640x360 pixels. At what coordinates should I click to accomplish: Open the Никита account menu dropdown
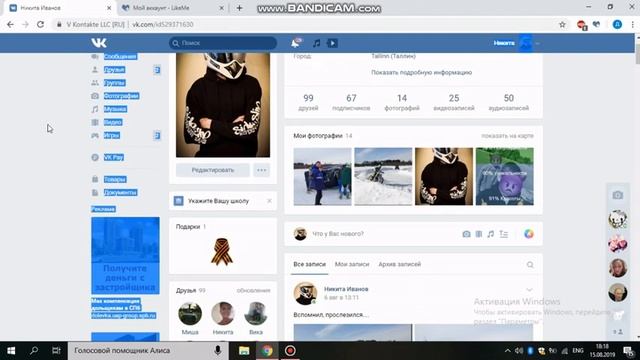516,43
